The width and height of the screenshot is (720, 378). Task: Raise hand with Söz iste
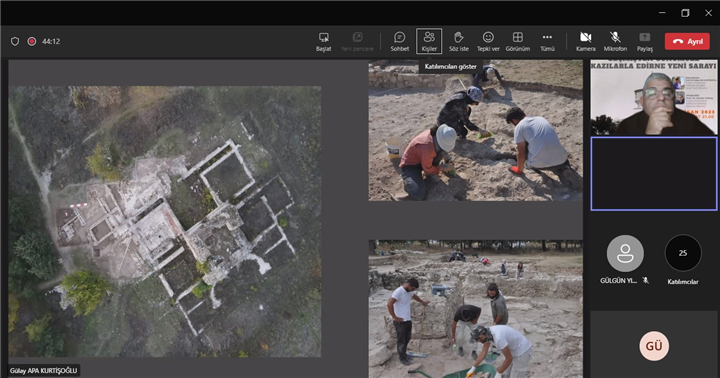point(458,41)
